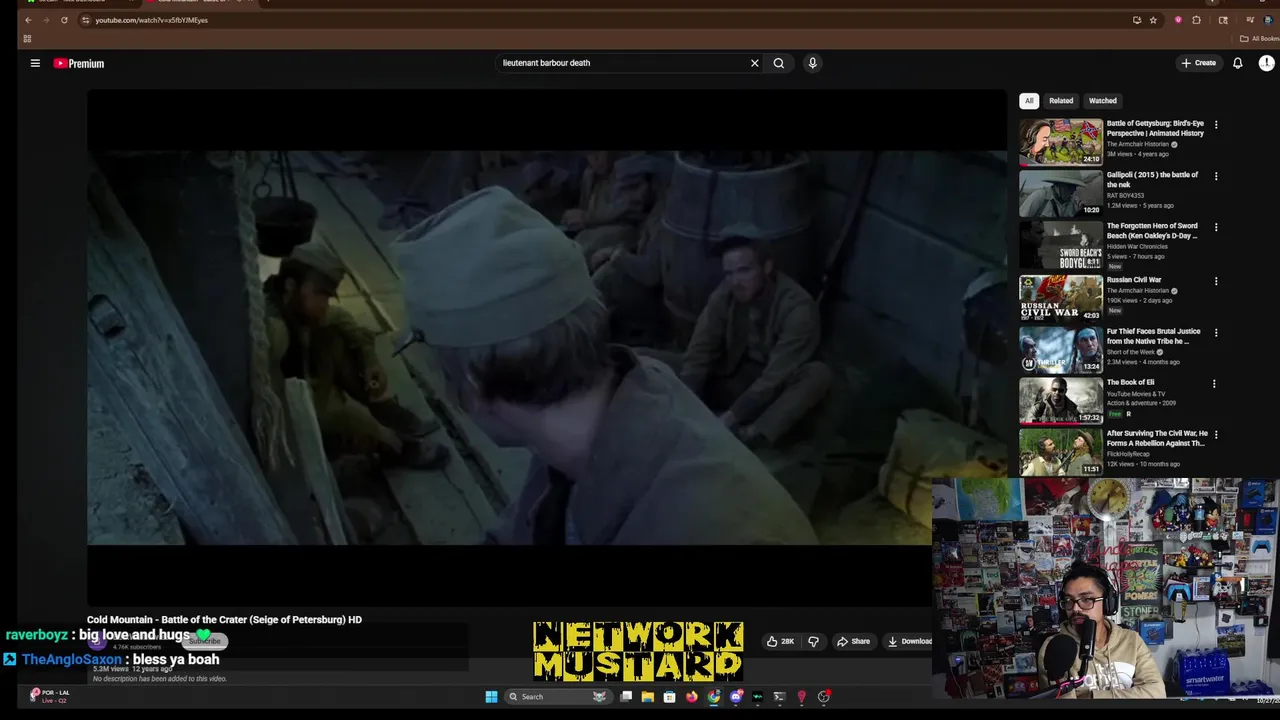Go to the YouTube Premium home logo

(x=79, y=63)
